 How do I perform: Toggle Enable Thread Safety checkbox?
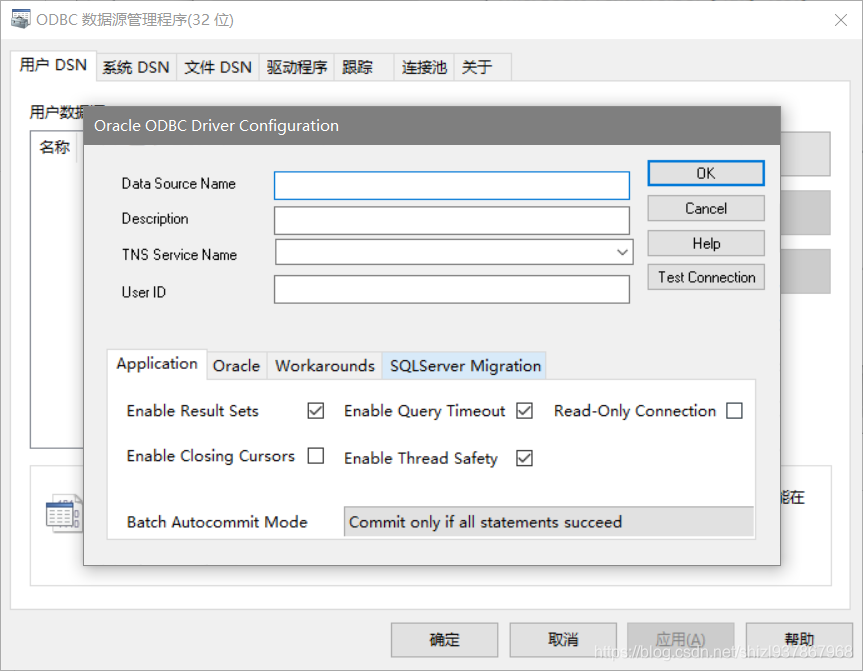[525, 458]
